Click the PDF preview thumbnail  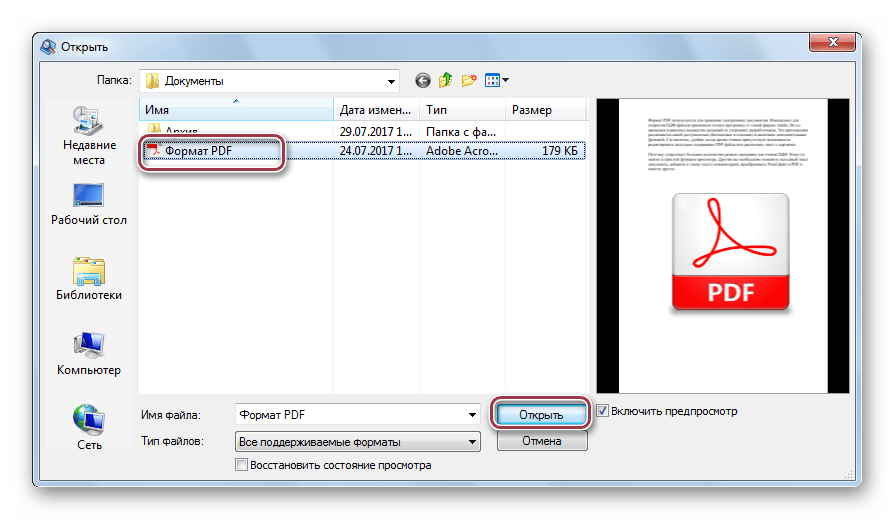point(723,246)
